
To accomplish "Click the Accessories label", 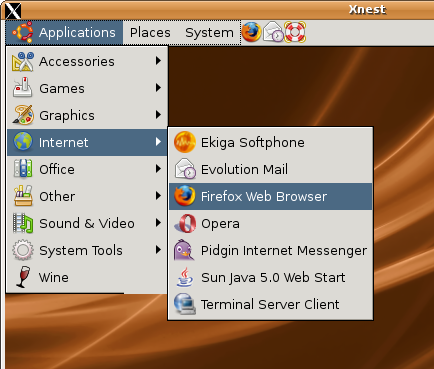I will coord(77,61).
